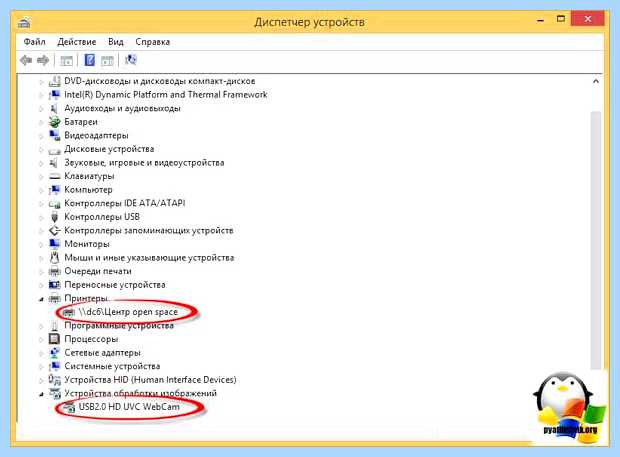Open the Действие menu
Viewport: 620px width, 457px height.
tap(77, 42)
